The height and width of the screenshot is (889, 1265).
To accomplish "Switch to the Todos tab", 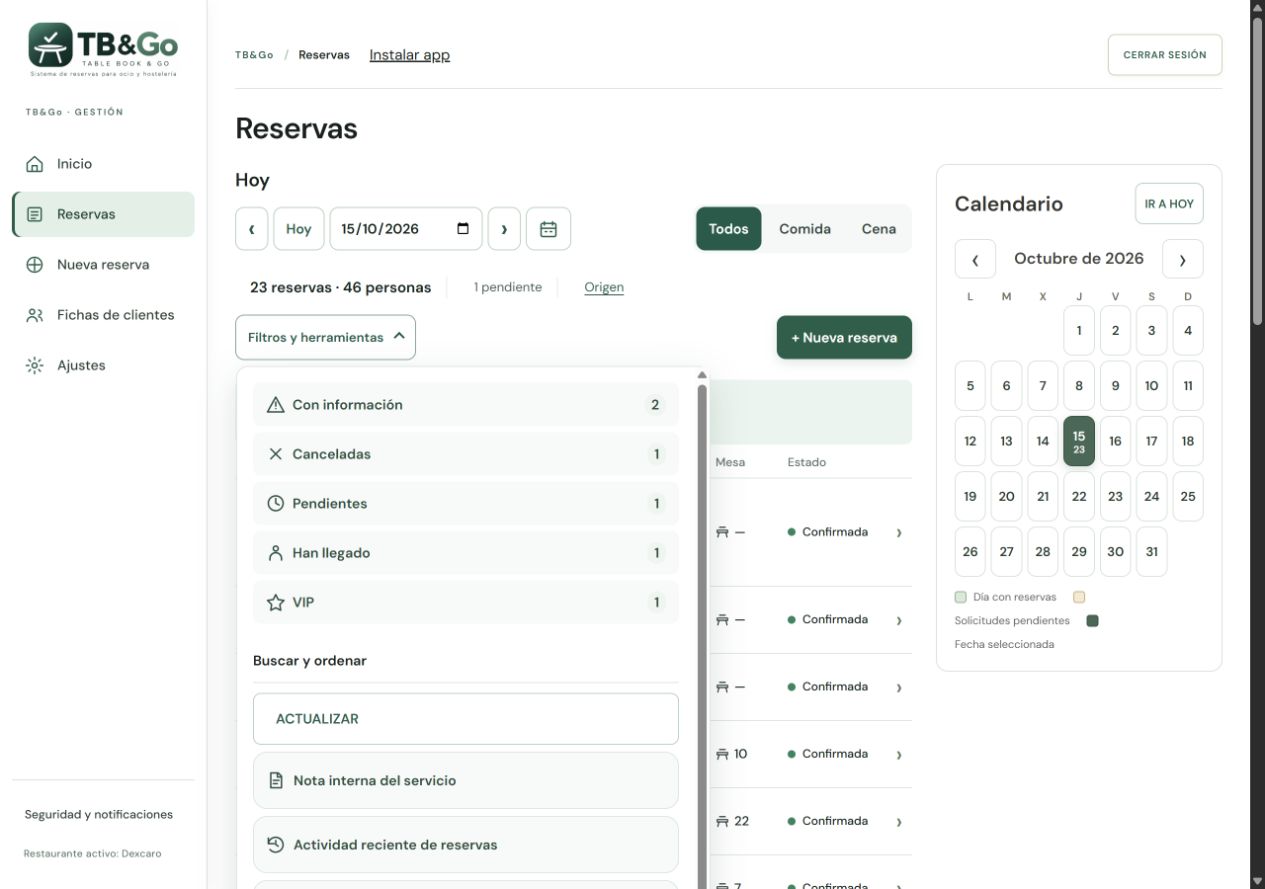I will coord(729,229).
